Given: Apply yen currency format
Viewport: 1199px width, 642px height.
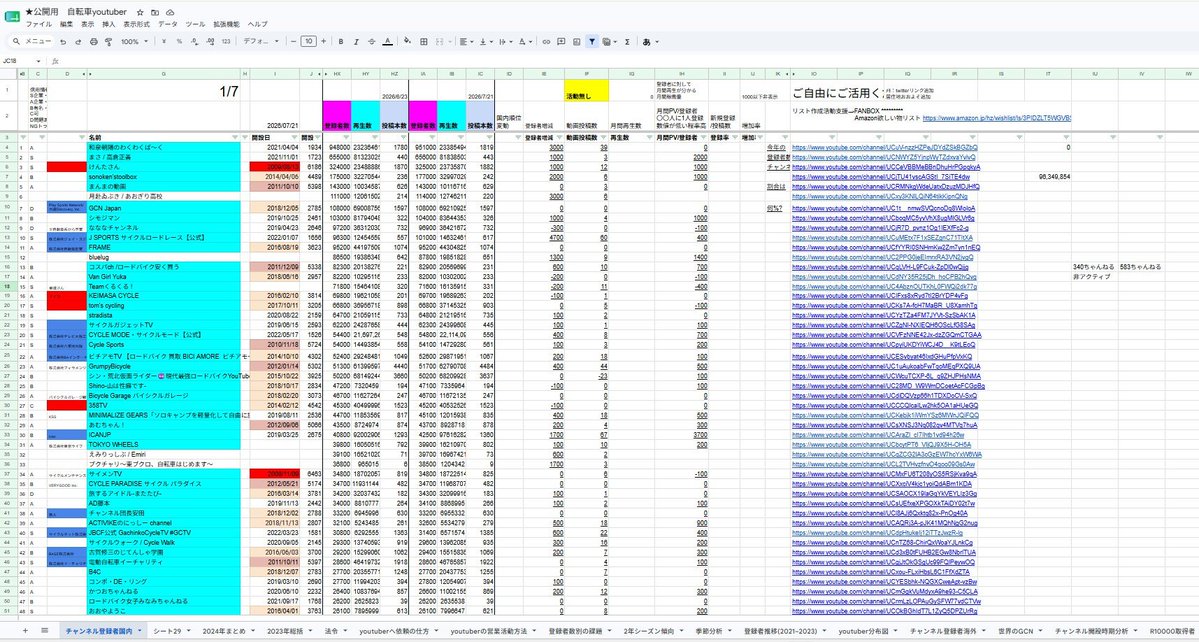Looking at the screenshot, I should (x=164, y=41).
